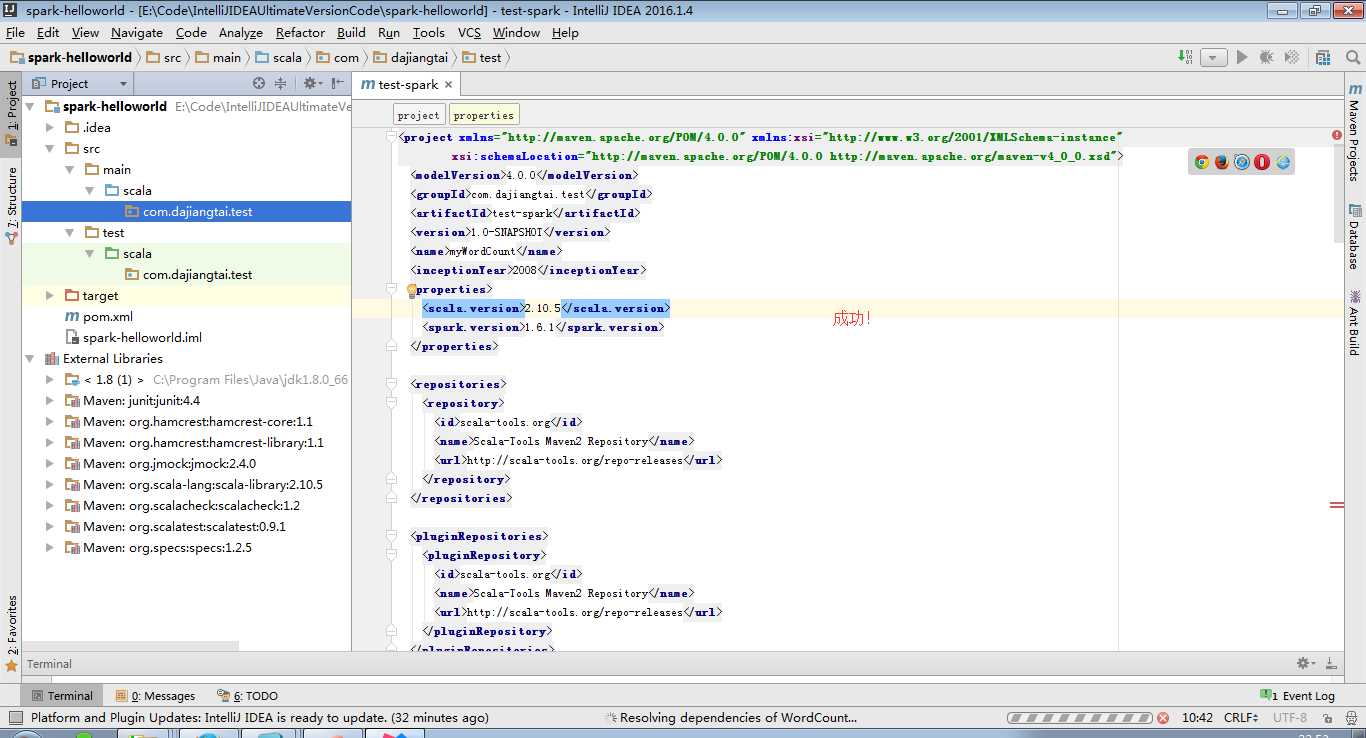Open in Opera browser icon
1366x738 pixels.
coord(1262,162)
